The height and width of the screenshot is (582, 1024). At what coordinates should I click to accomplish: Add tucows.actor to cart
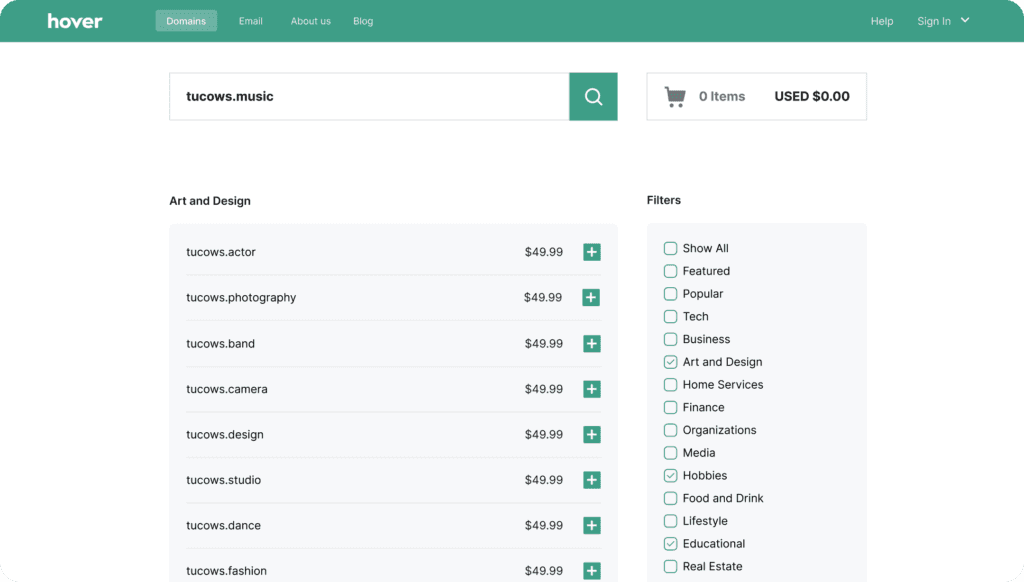click(x=592, y=252)
